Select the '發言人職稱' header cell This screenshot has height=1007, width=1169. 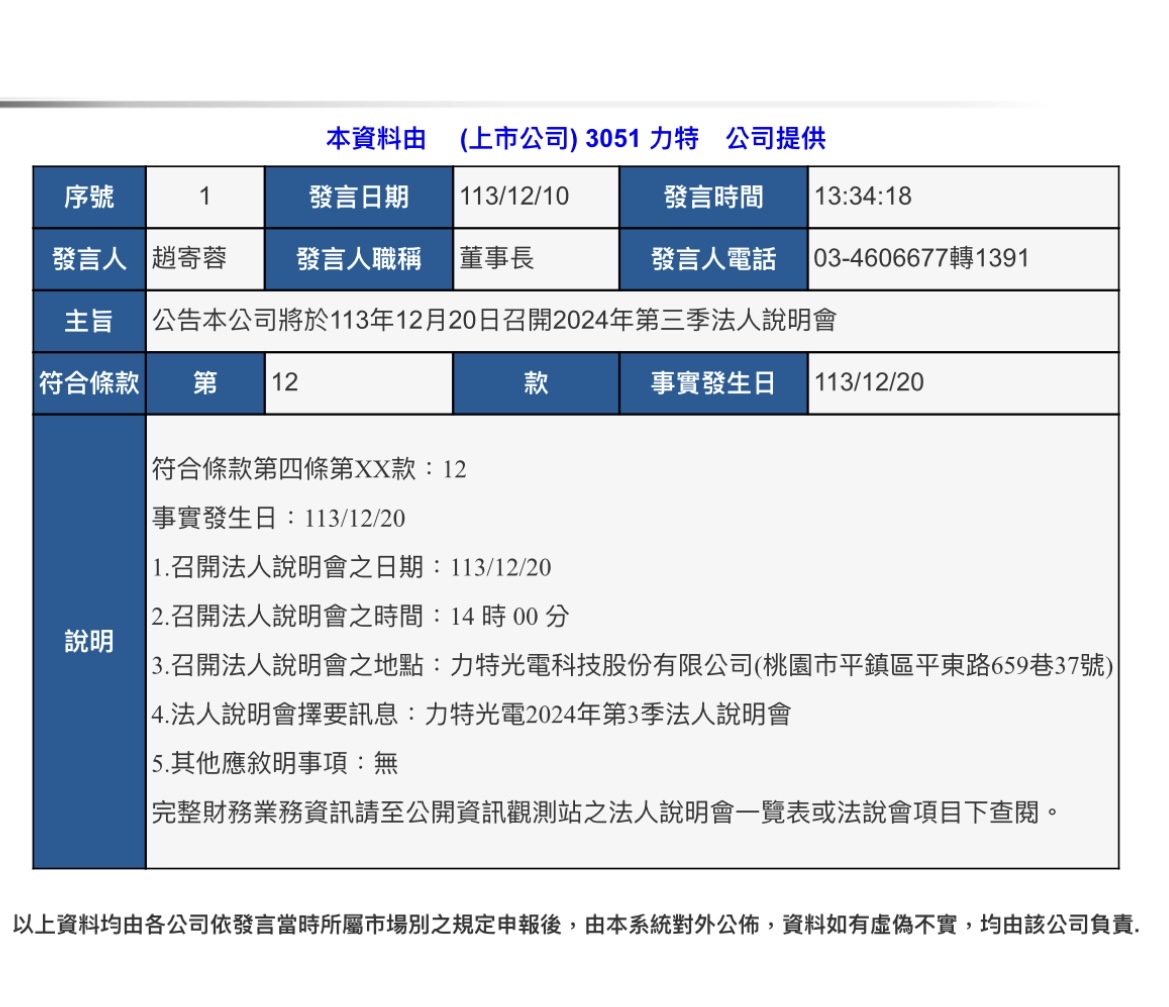[x=359, y=259]
